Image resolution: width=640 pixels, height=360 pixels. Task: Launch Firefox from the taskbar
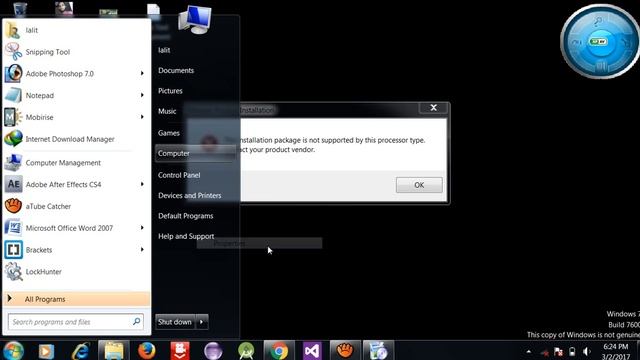[147, 351]
